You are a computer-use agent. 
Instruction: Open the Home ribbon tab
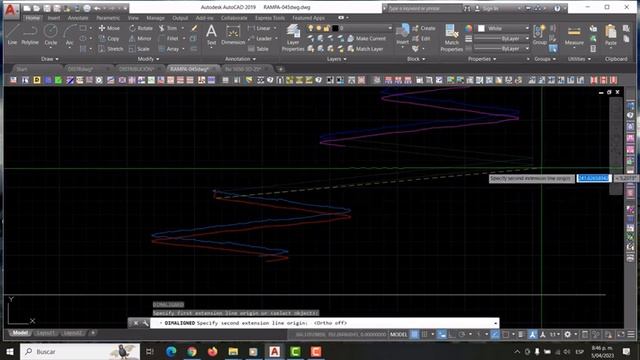[32, 18]
